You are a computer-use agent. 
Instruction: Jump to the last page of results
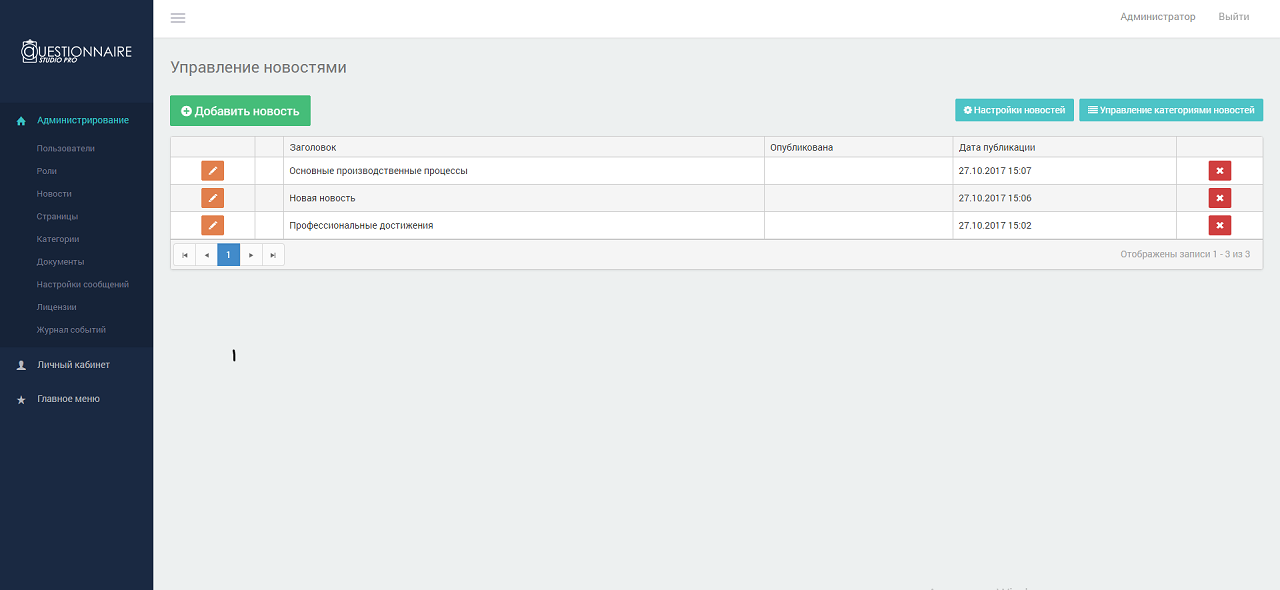click(273, 255)
